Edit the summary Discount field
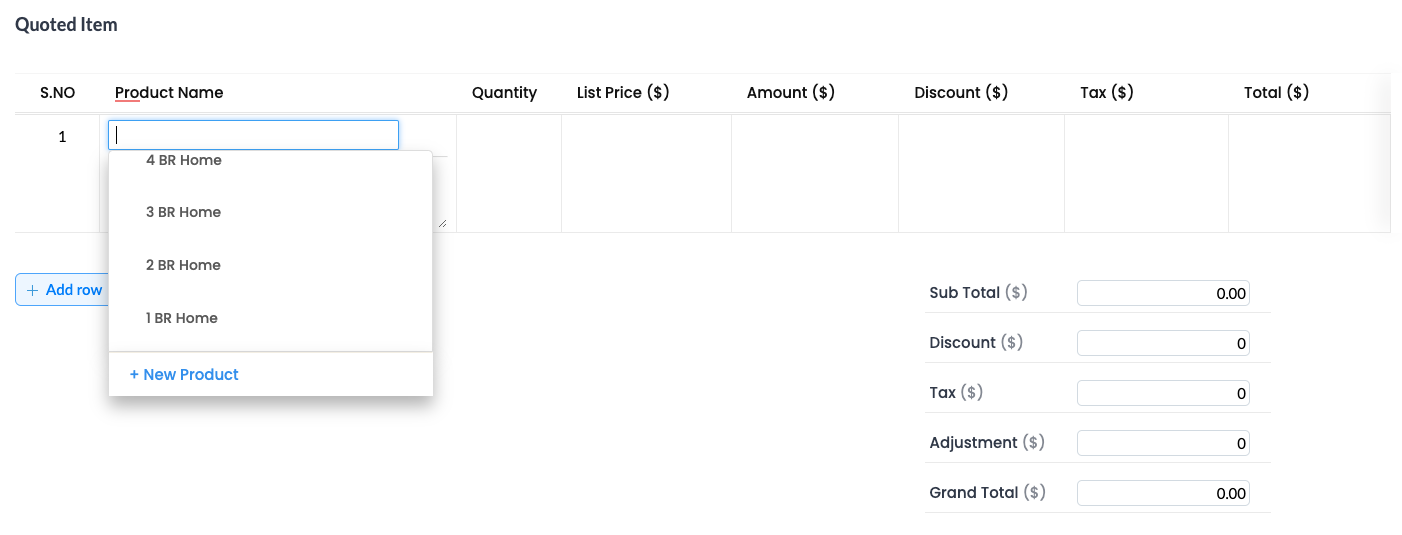 1163,344
